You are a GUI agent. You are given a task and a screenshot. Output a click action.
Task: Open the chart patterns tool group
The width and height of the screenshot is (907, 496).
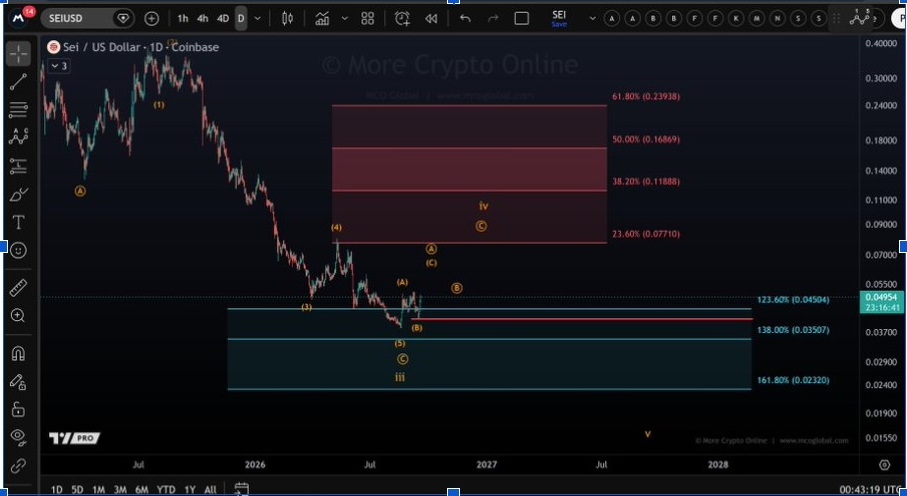pyautogui.click(x=18, y=137)
